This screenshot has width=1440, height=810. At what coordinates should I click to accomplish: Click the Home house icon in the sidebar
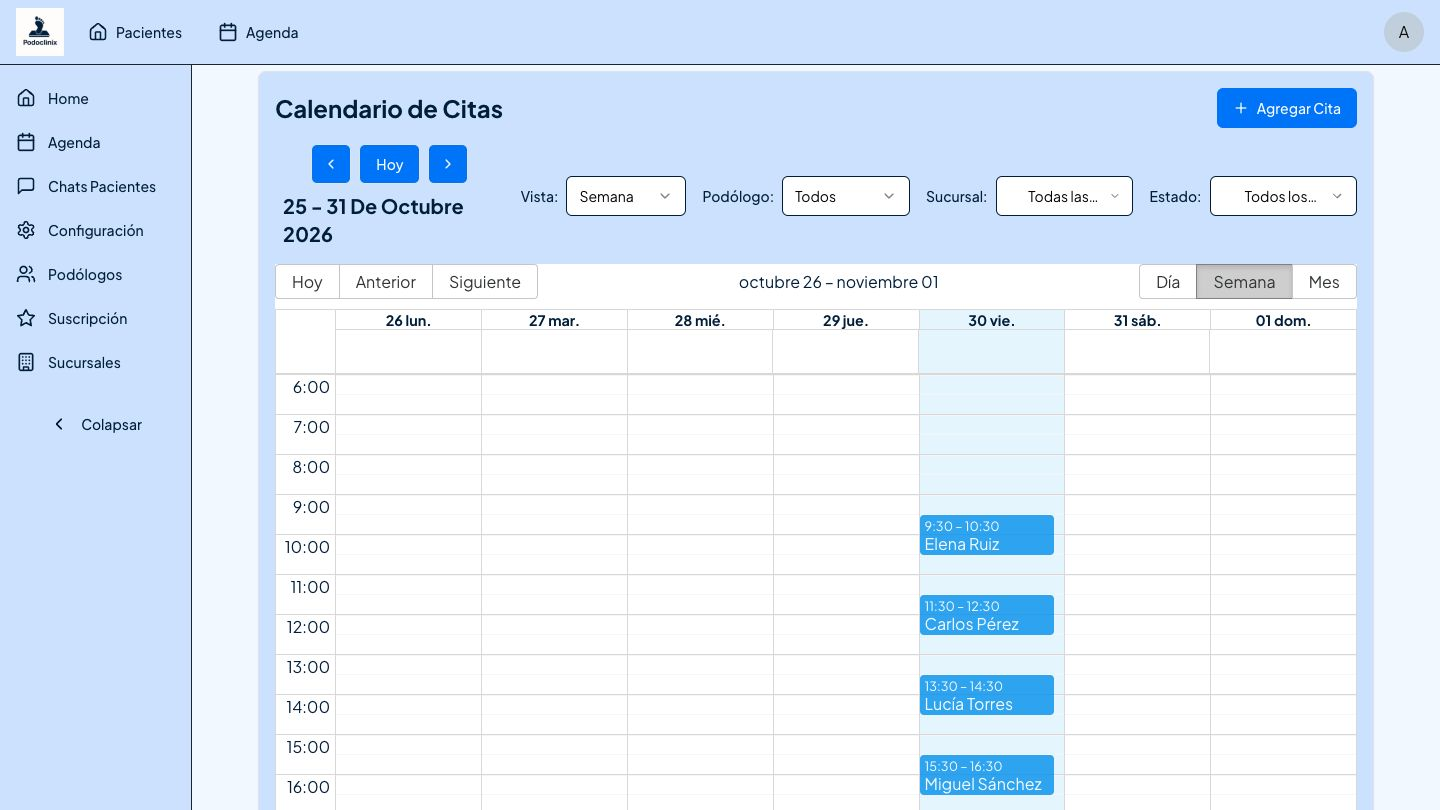point(27,98)
